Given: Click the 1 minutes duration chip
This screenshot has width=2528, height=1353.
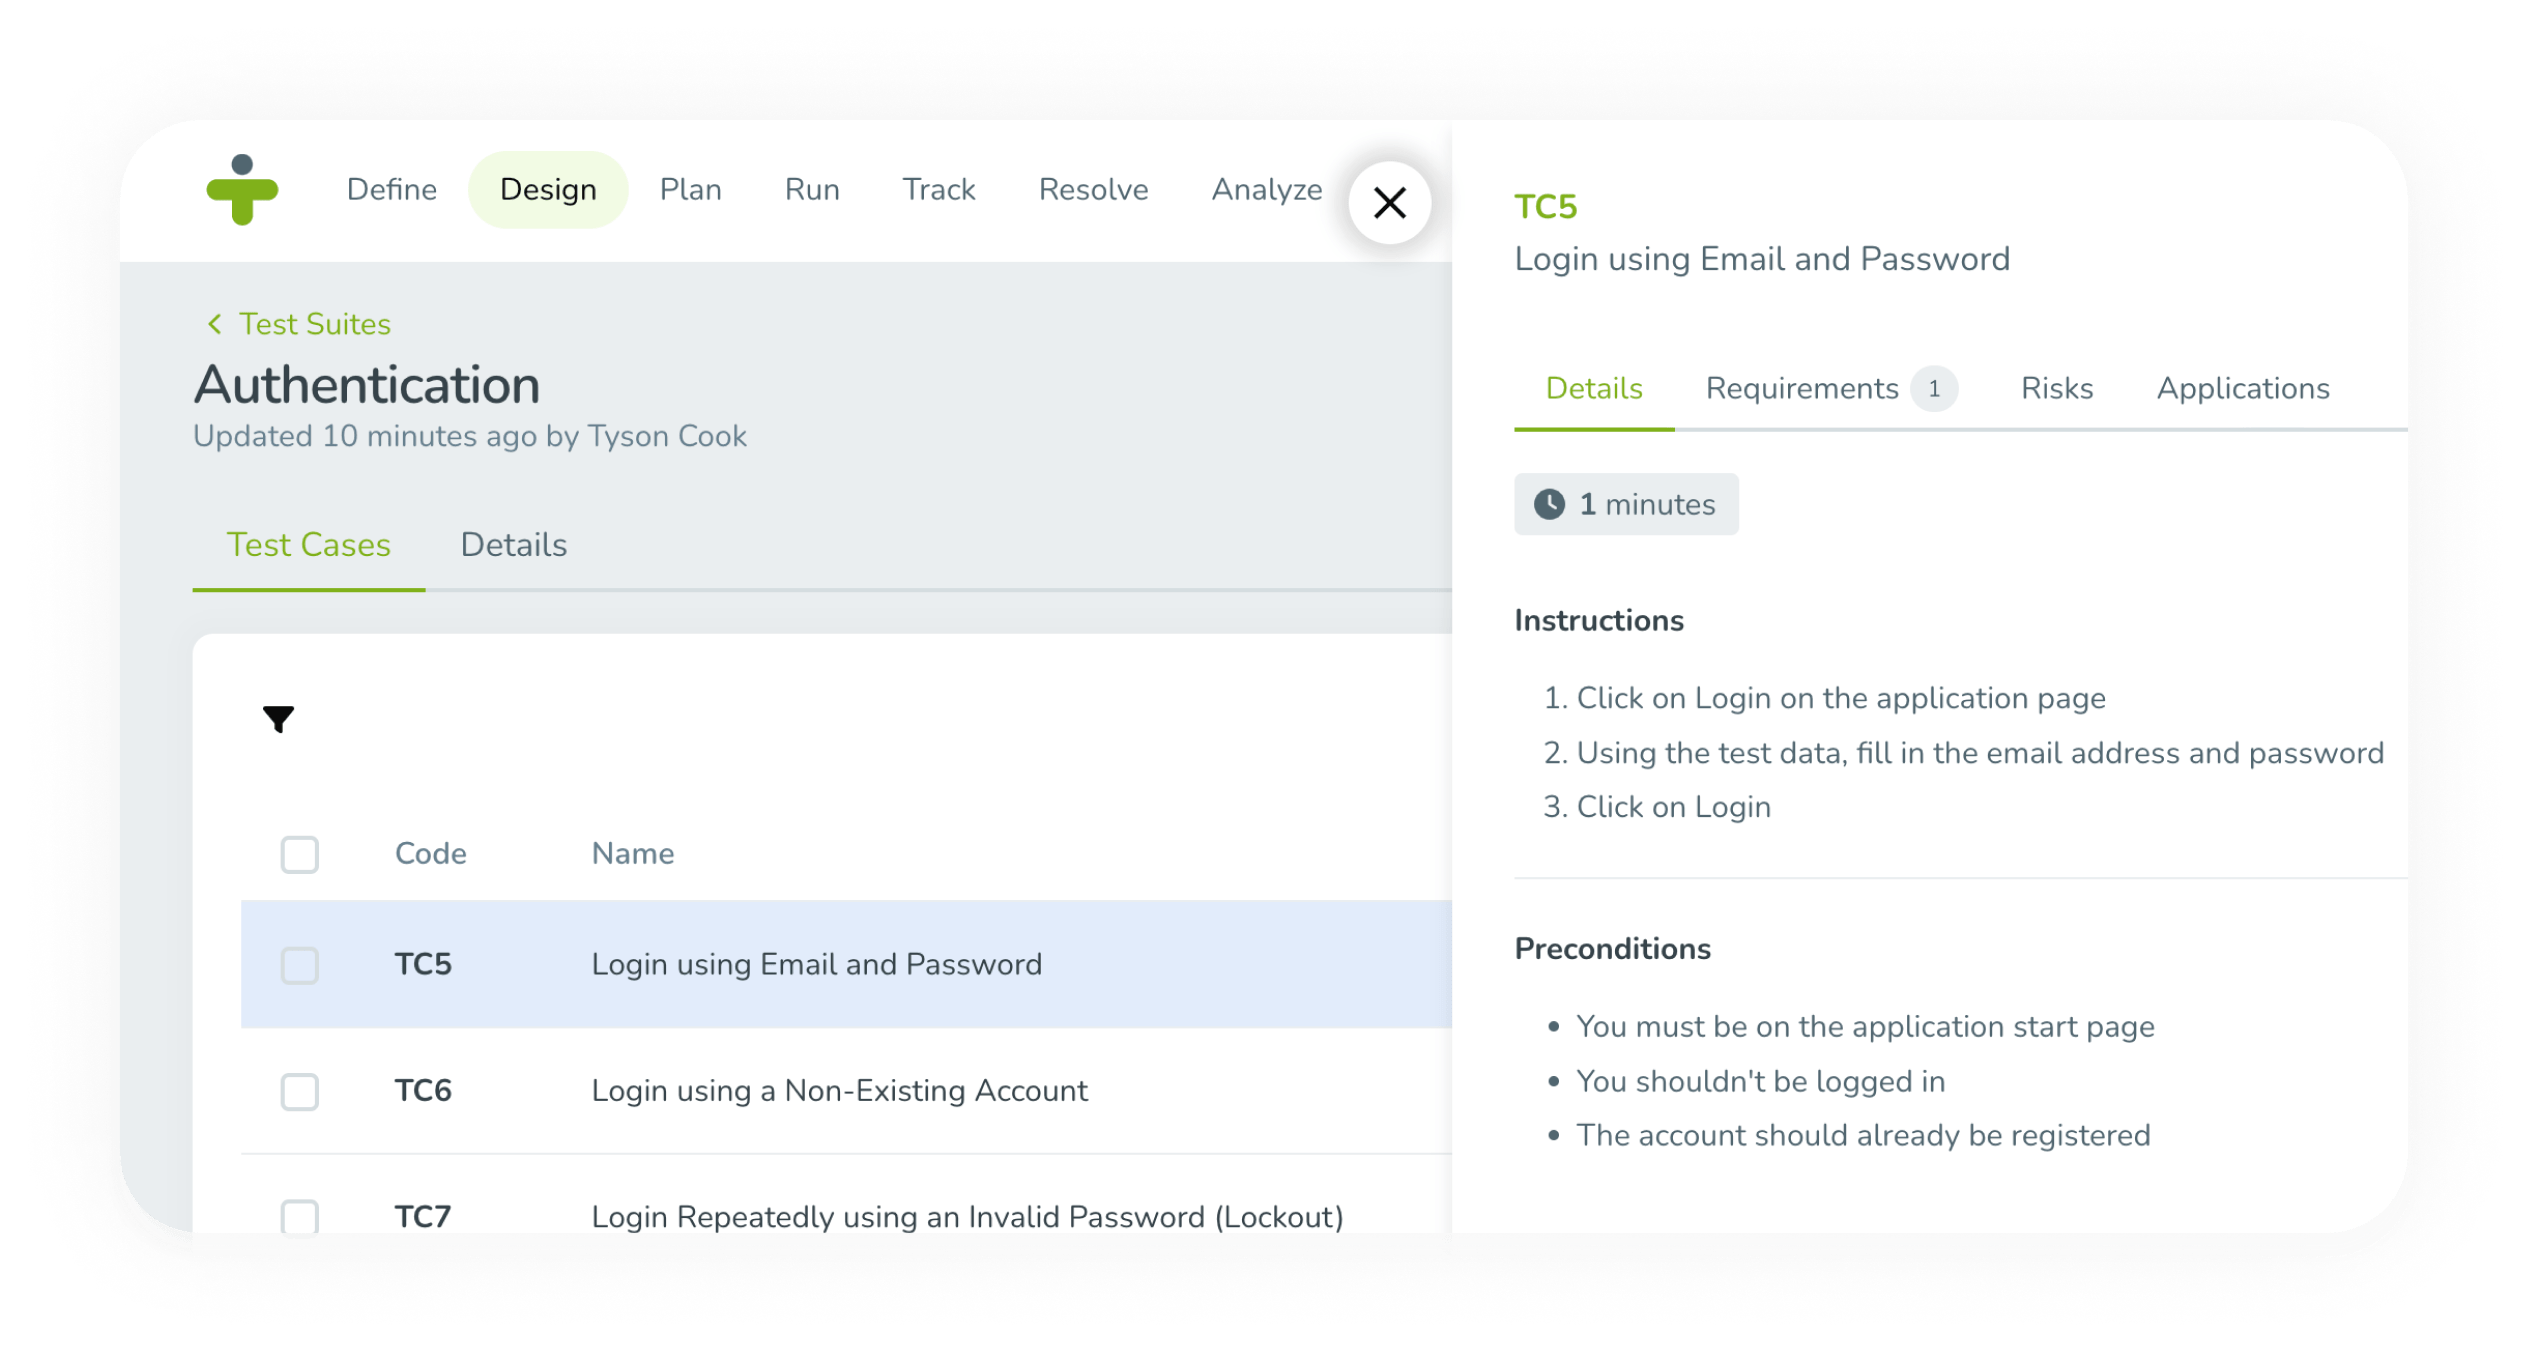Looking at the screenshot, I should coord(1626,504).
